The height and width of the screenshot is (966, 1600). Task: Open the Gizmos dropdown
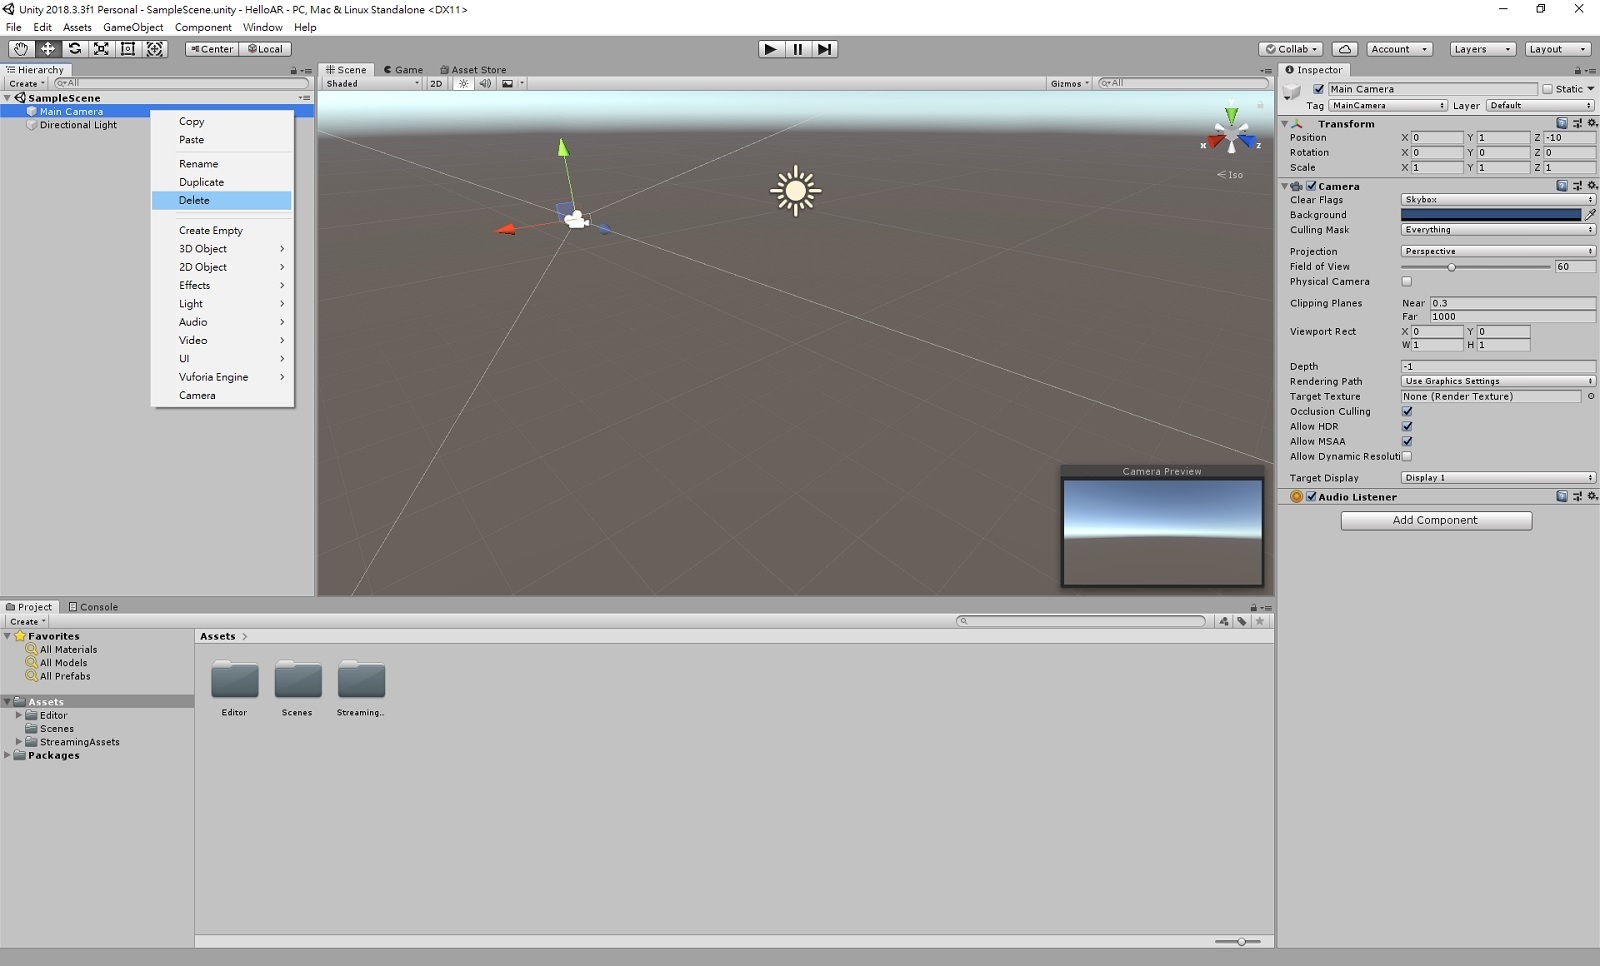[x=1069, y=84]
